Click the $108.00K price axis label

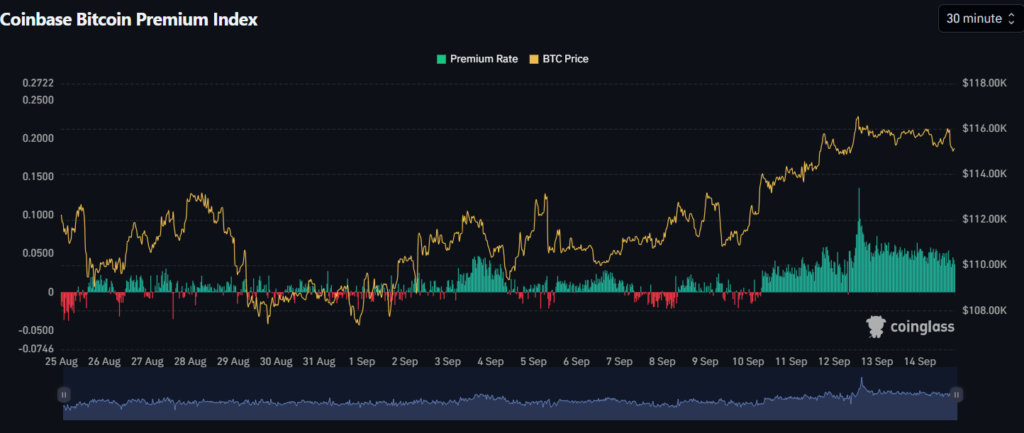(x=985, y=310)
